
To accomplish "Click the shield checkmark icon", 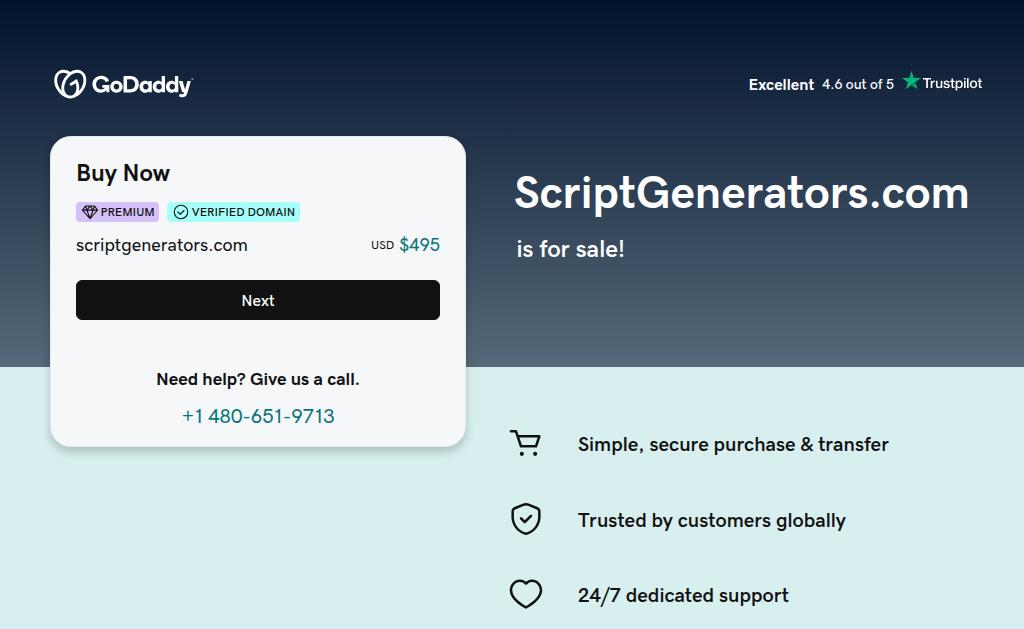I will (526, 519).
